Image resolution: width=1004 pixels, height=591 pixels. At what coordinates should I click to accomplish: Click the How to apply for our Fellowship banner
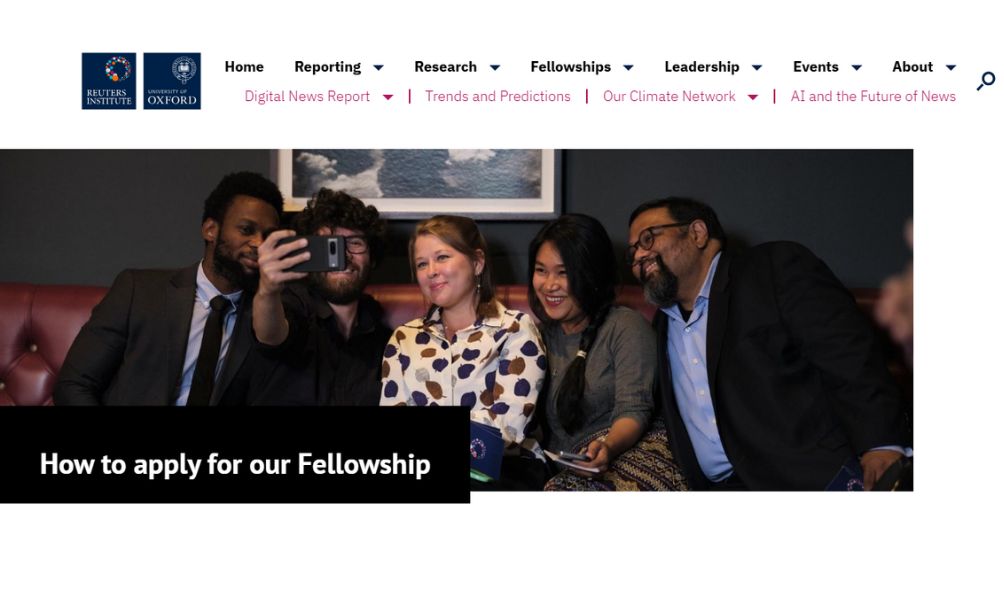click(235, 464)
